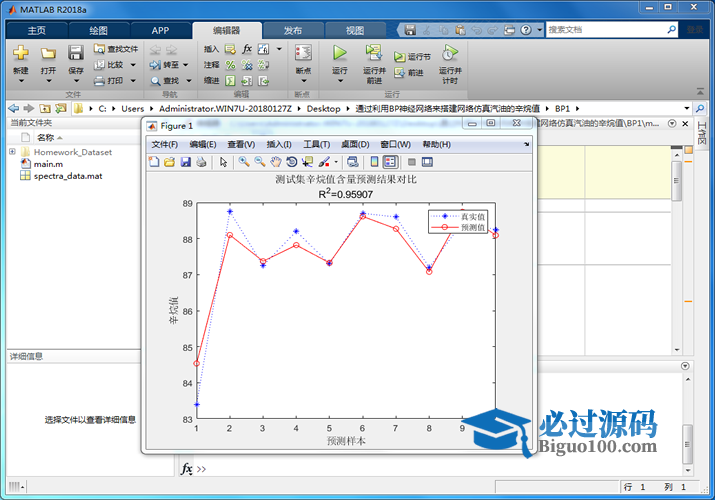Toggle the Insert Colorbar button
Image resolution: width=715 pixels, height=500 pixels.
pos(375,161)
